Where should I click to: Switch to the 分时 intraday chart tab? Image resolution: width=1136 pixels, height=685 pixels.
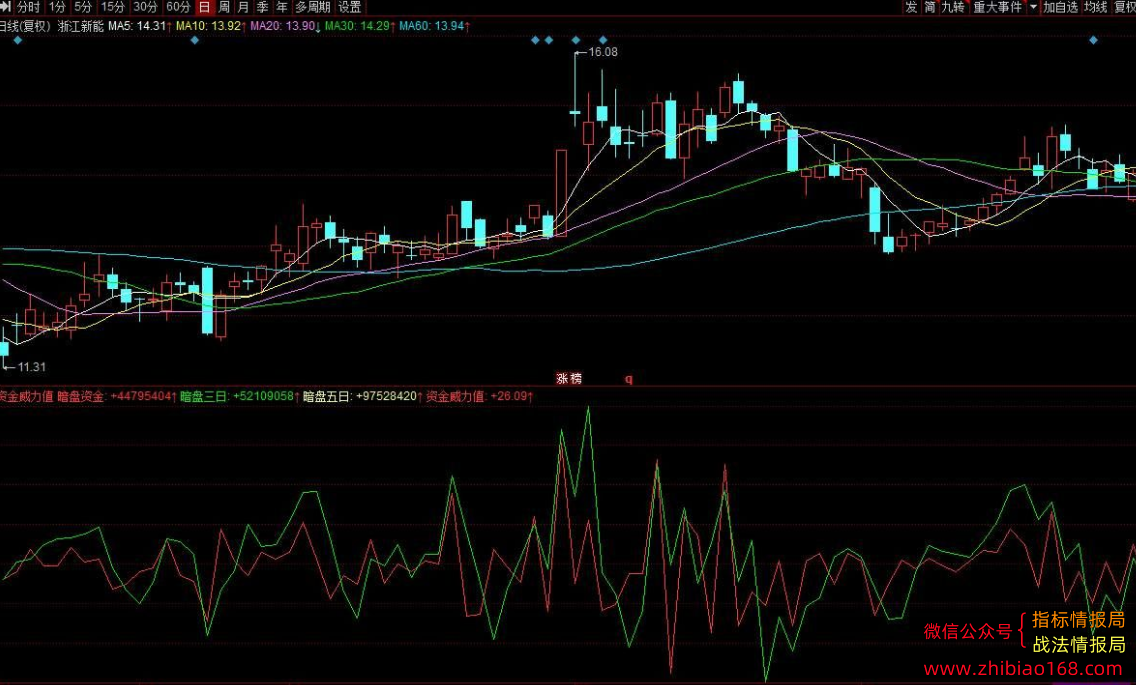[x=28, y=7]
